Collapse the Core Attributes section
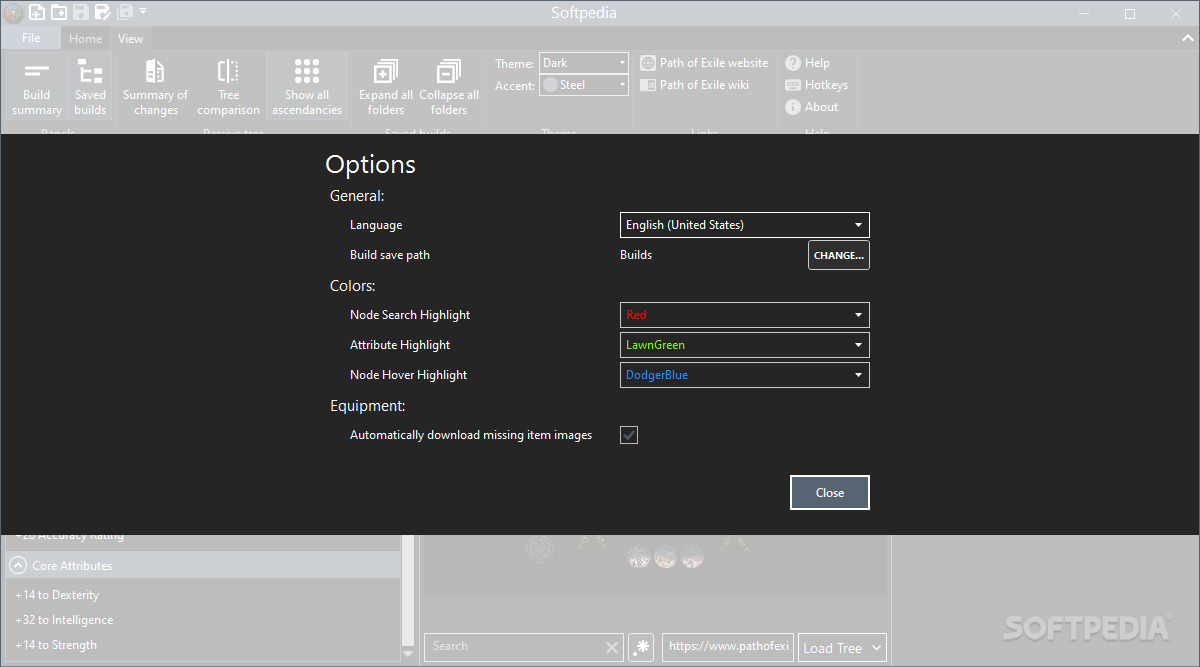 pos(18,566)
